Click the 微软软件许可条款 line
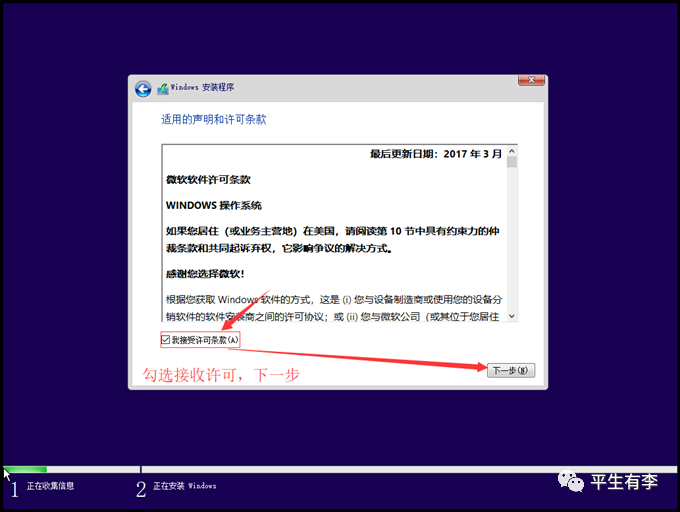 pos(208,179)
